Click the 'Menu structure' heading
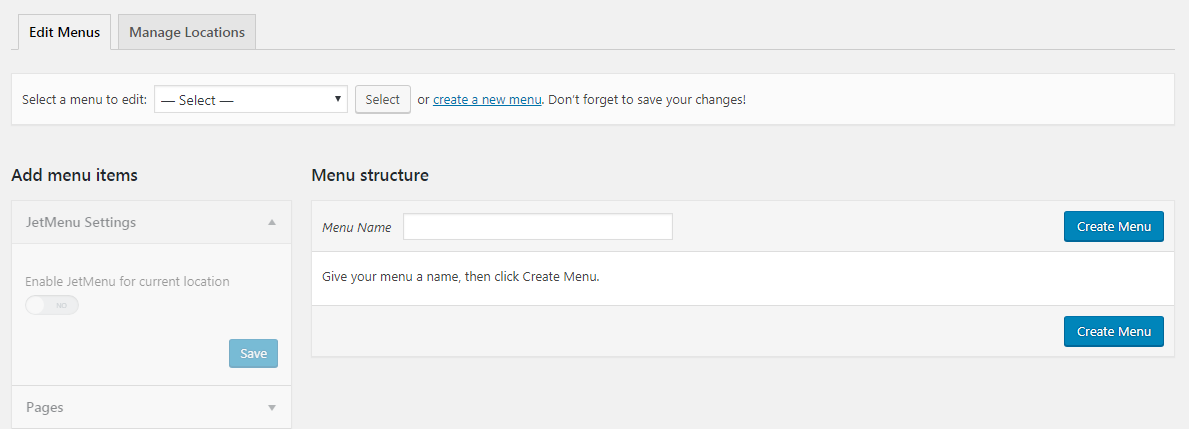The height and width of the screenshot is (429, 1189). (x=369, y=175)
